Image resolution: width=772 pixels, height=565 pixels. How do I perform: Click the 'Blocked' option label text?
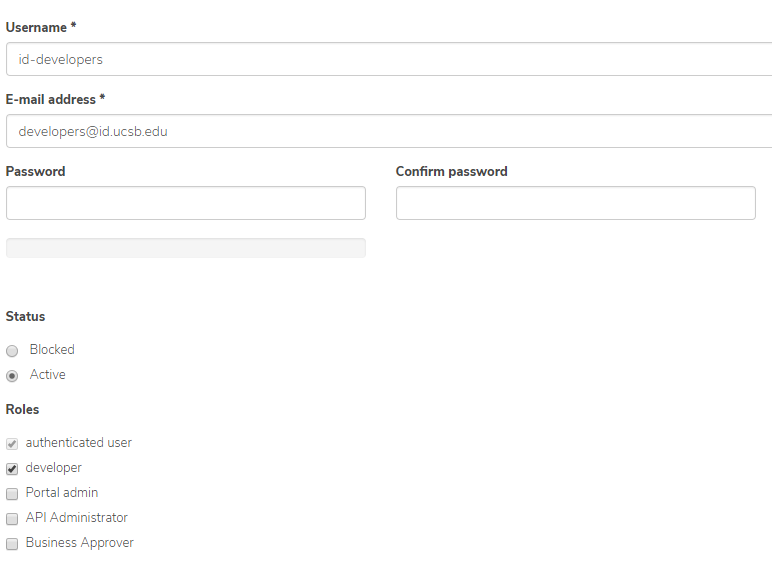click(52, 350)
